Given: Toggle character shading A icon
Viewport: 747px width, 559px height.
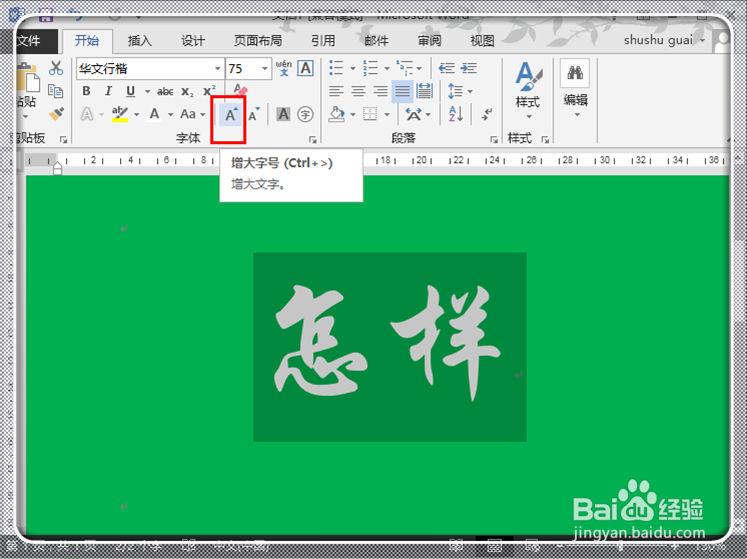Looking at the screenshot, I should (x=283, y=114).
